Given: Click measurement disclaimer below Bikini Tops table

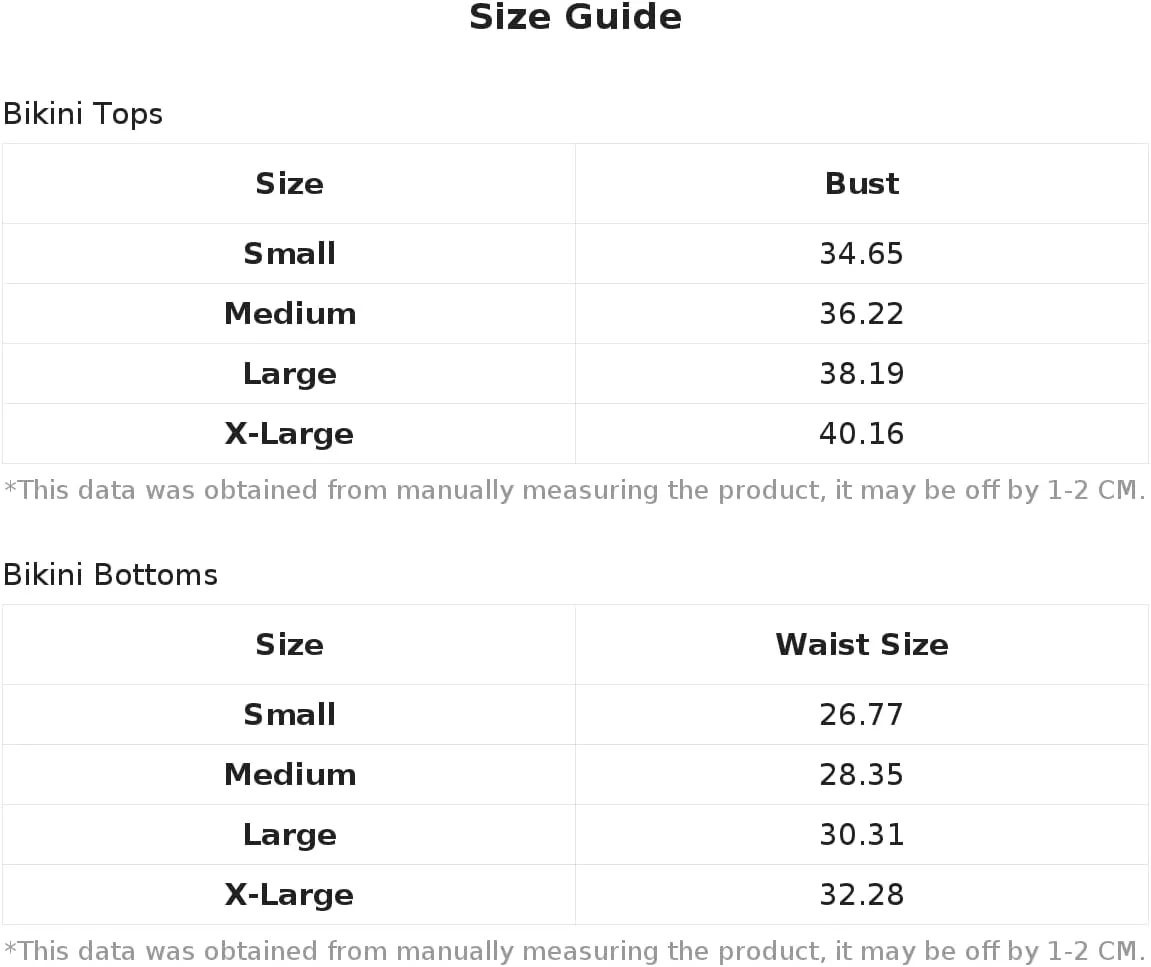Looking at the screenshot, I should [575, 490].
